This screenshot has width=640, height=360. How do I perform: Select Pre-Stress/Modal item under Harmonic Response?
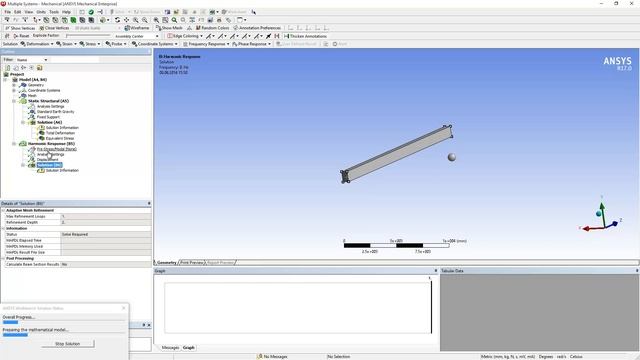point(57,149)
